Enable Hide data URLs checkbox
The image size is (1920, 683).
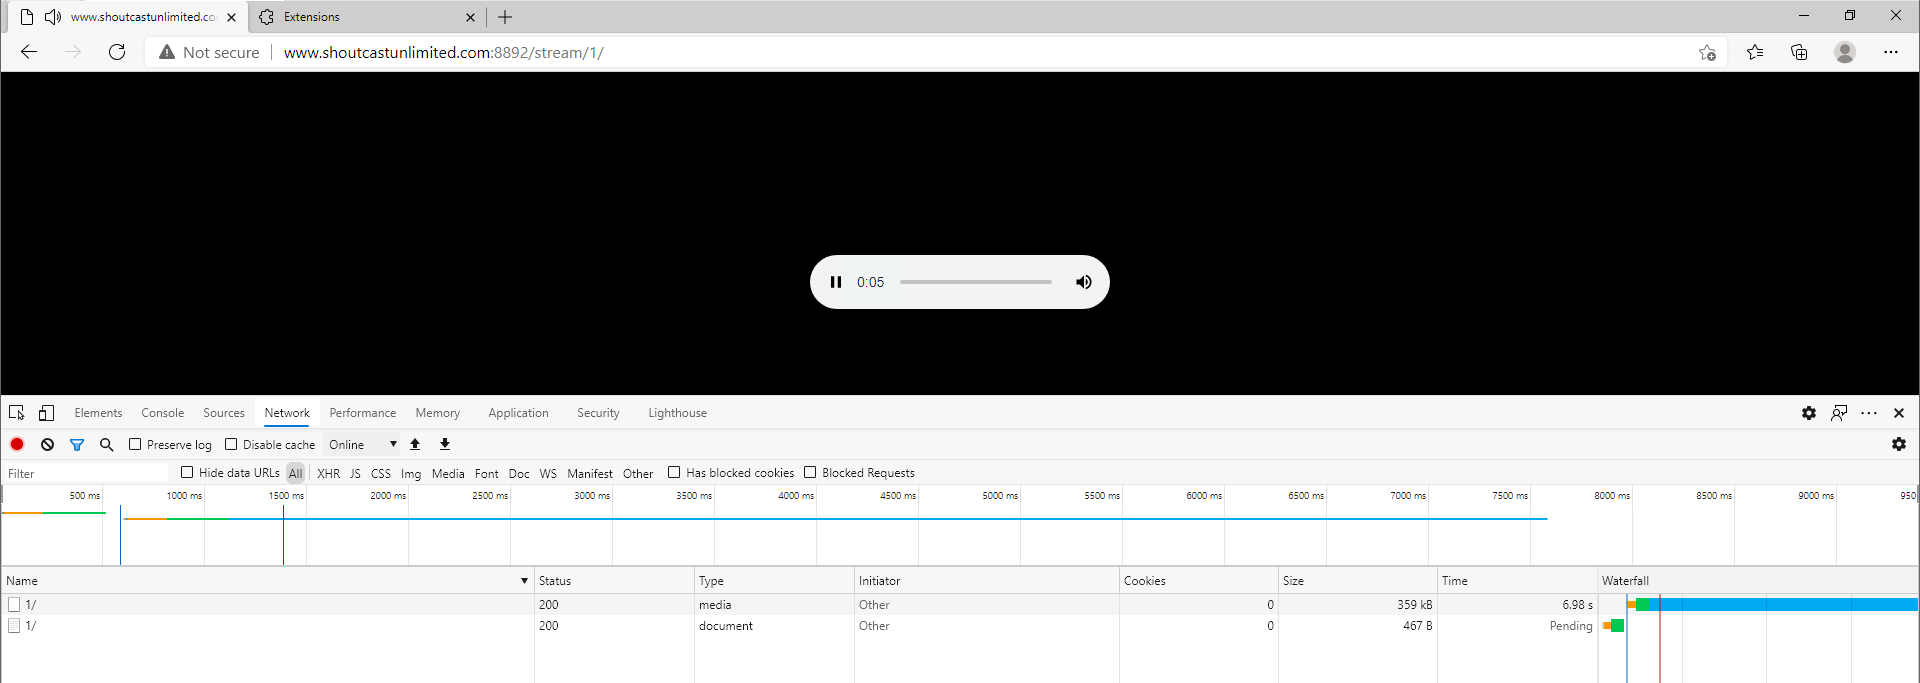pos(187,472)
